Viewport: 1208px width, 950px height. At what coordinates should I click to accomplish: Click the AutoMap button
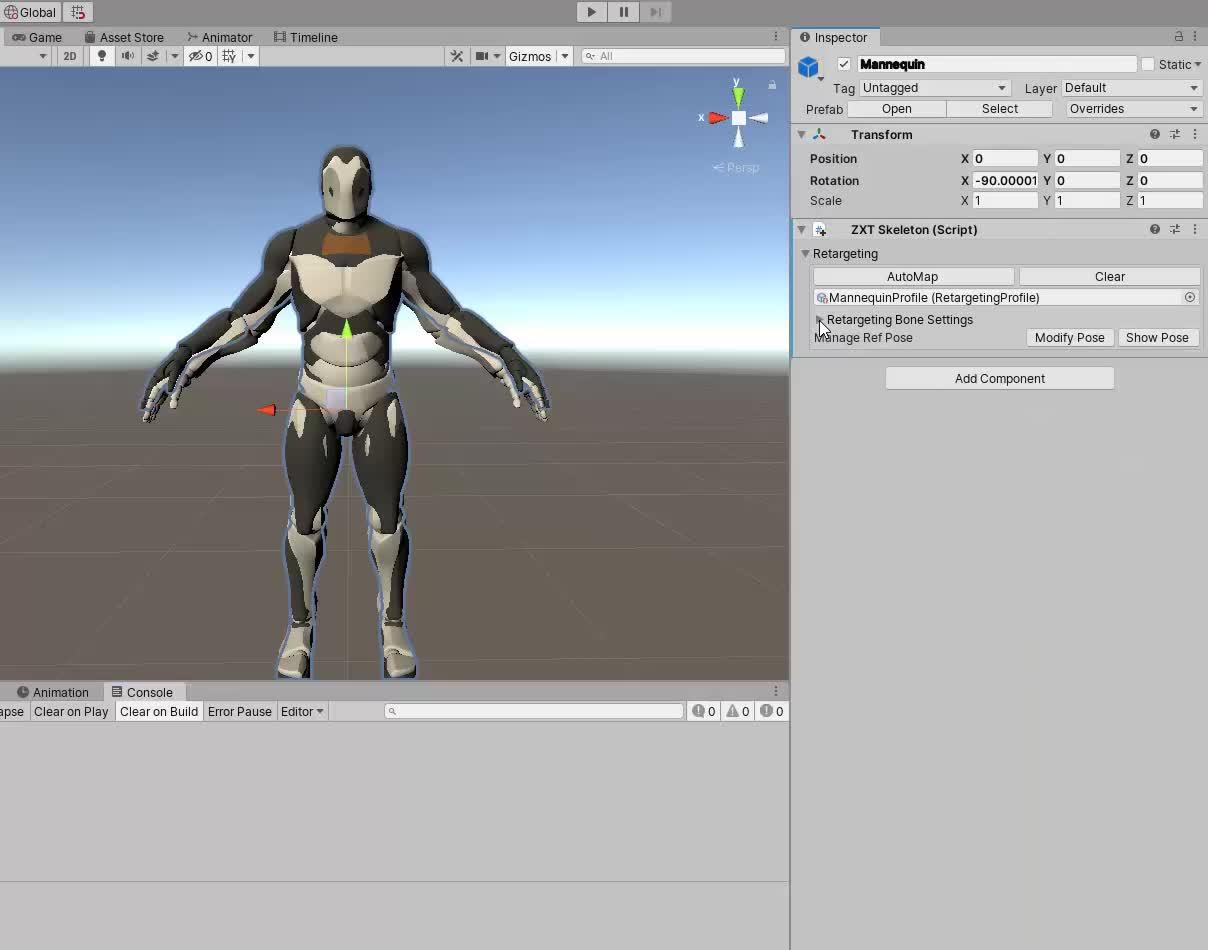point(912,276)
